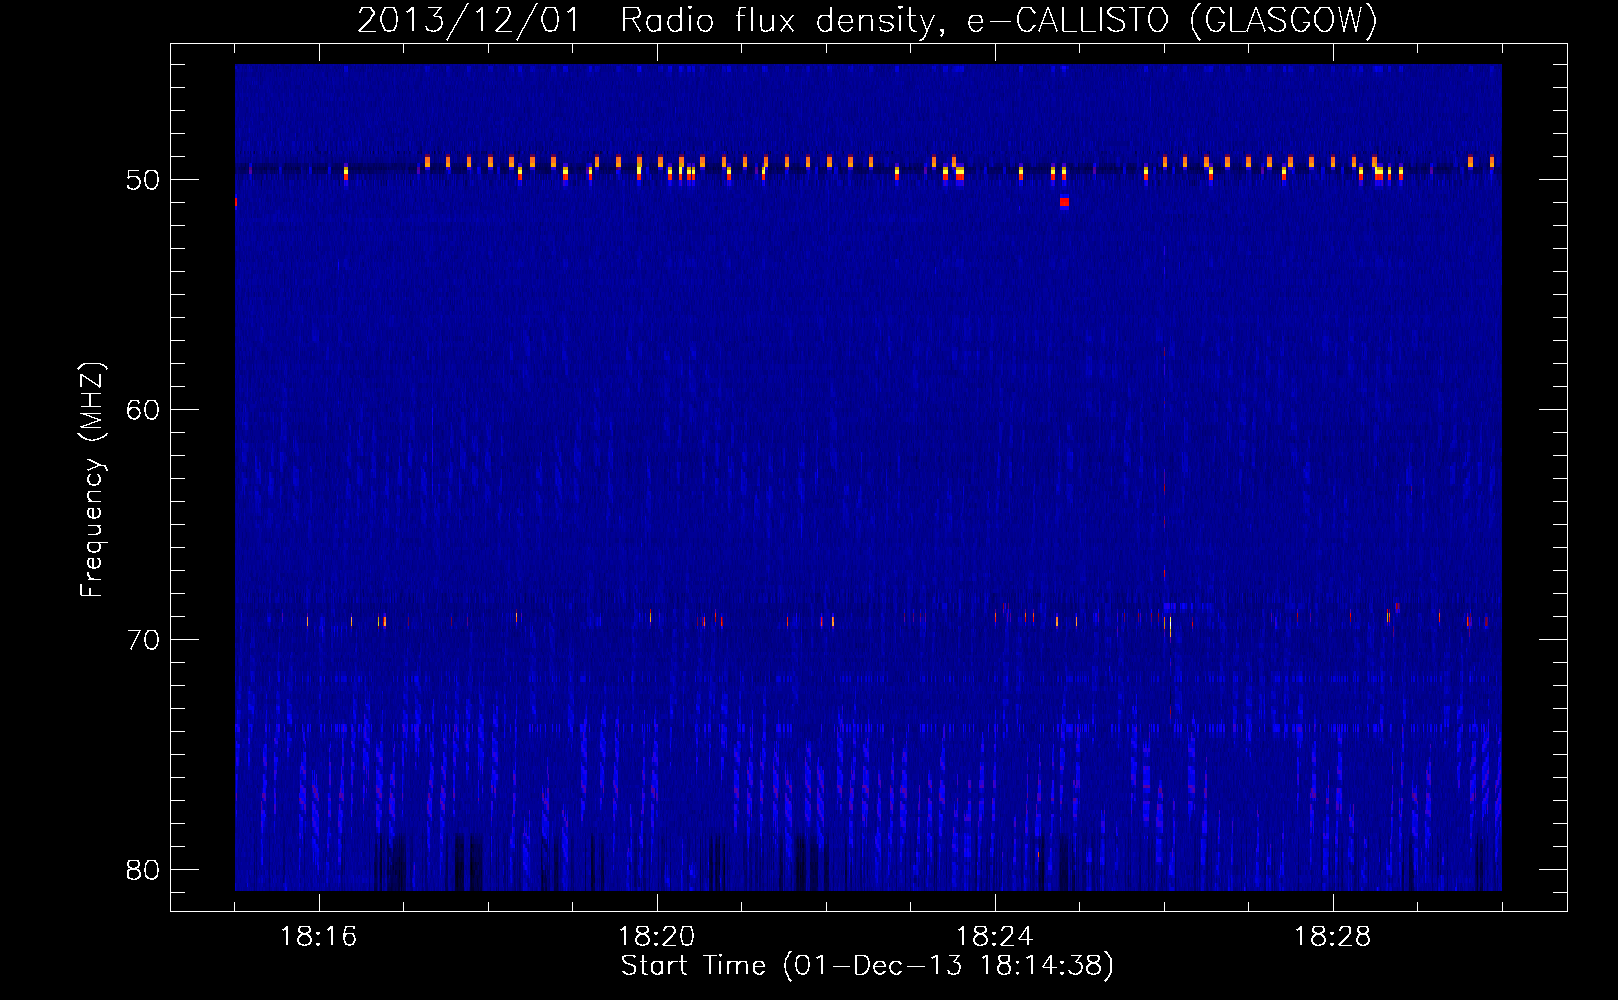Viewport: 1618px width, 1000px height.
Task: Click the "Start Time (01-Dec-13 18:14:38)" label
Action: (867, 966)
